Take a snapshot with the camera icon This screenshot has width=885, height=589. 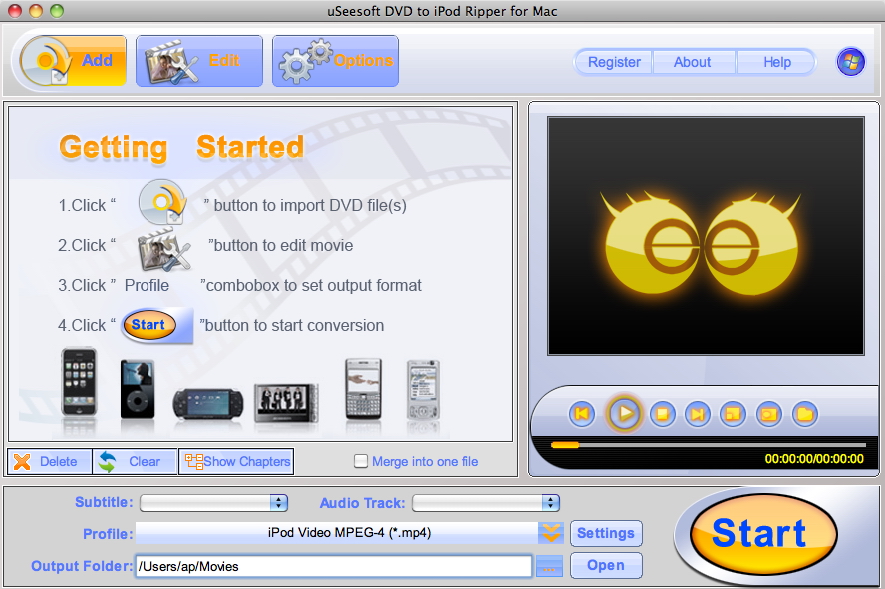pos(769,414)
